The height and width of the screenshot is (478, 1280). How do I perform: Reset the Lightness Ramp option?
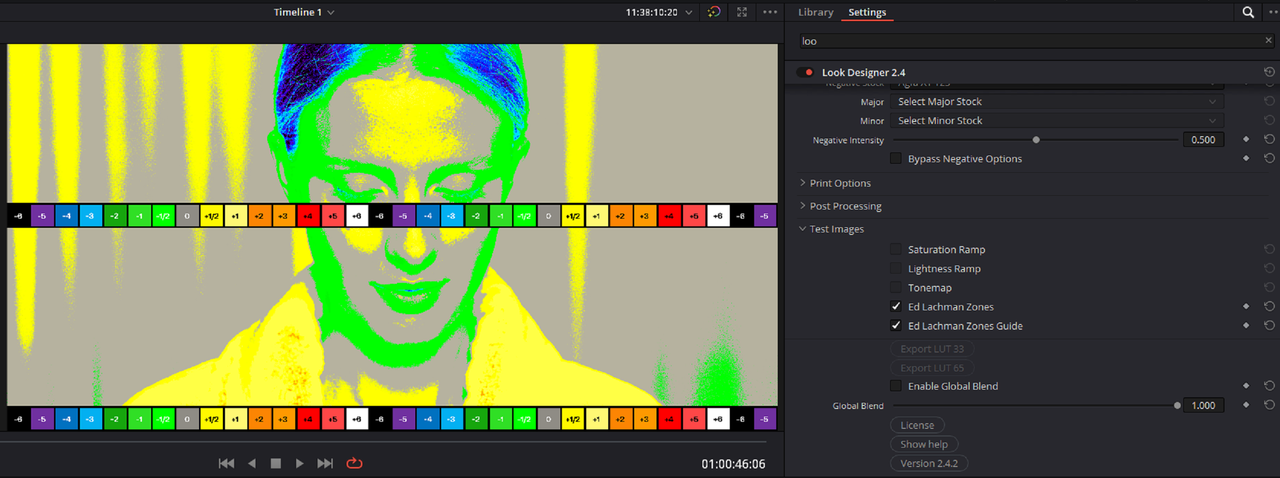coord(1269,268)
